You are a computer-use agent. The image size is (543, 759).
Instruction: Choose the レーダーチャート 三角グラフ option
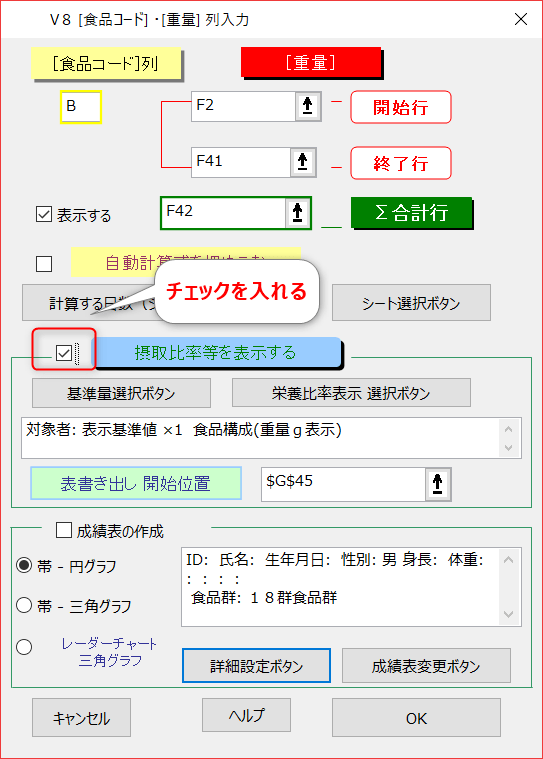pyautogui.click(x=24, y=647)
